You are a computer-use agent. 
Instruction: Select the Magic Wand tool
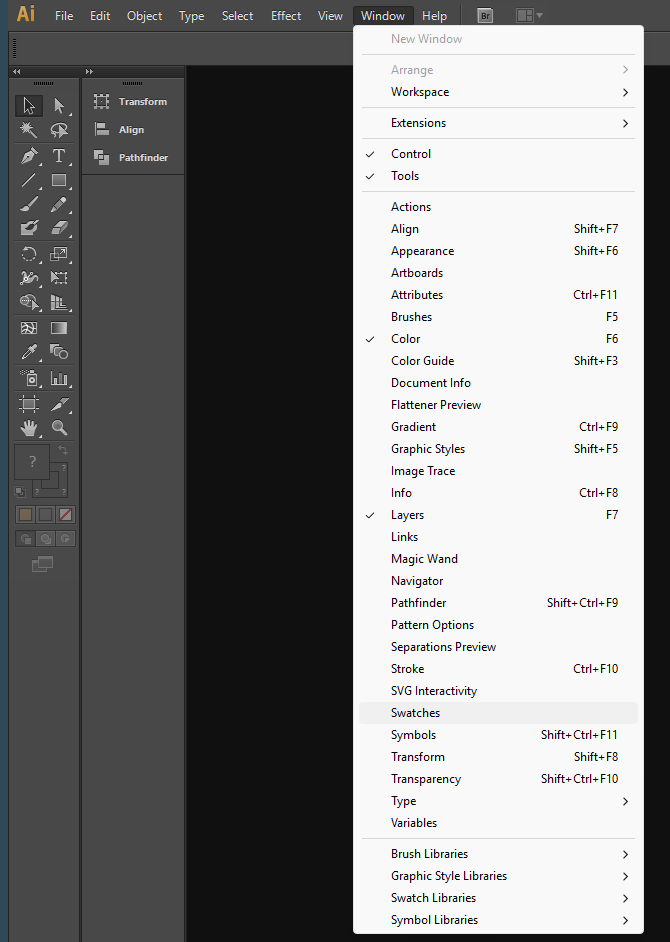coord(29,130)
